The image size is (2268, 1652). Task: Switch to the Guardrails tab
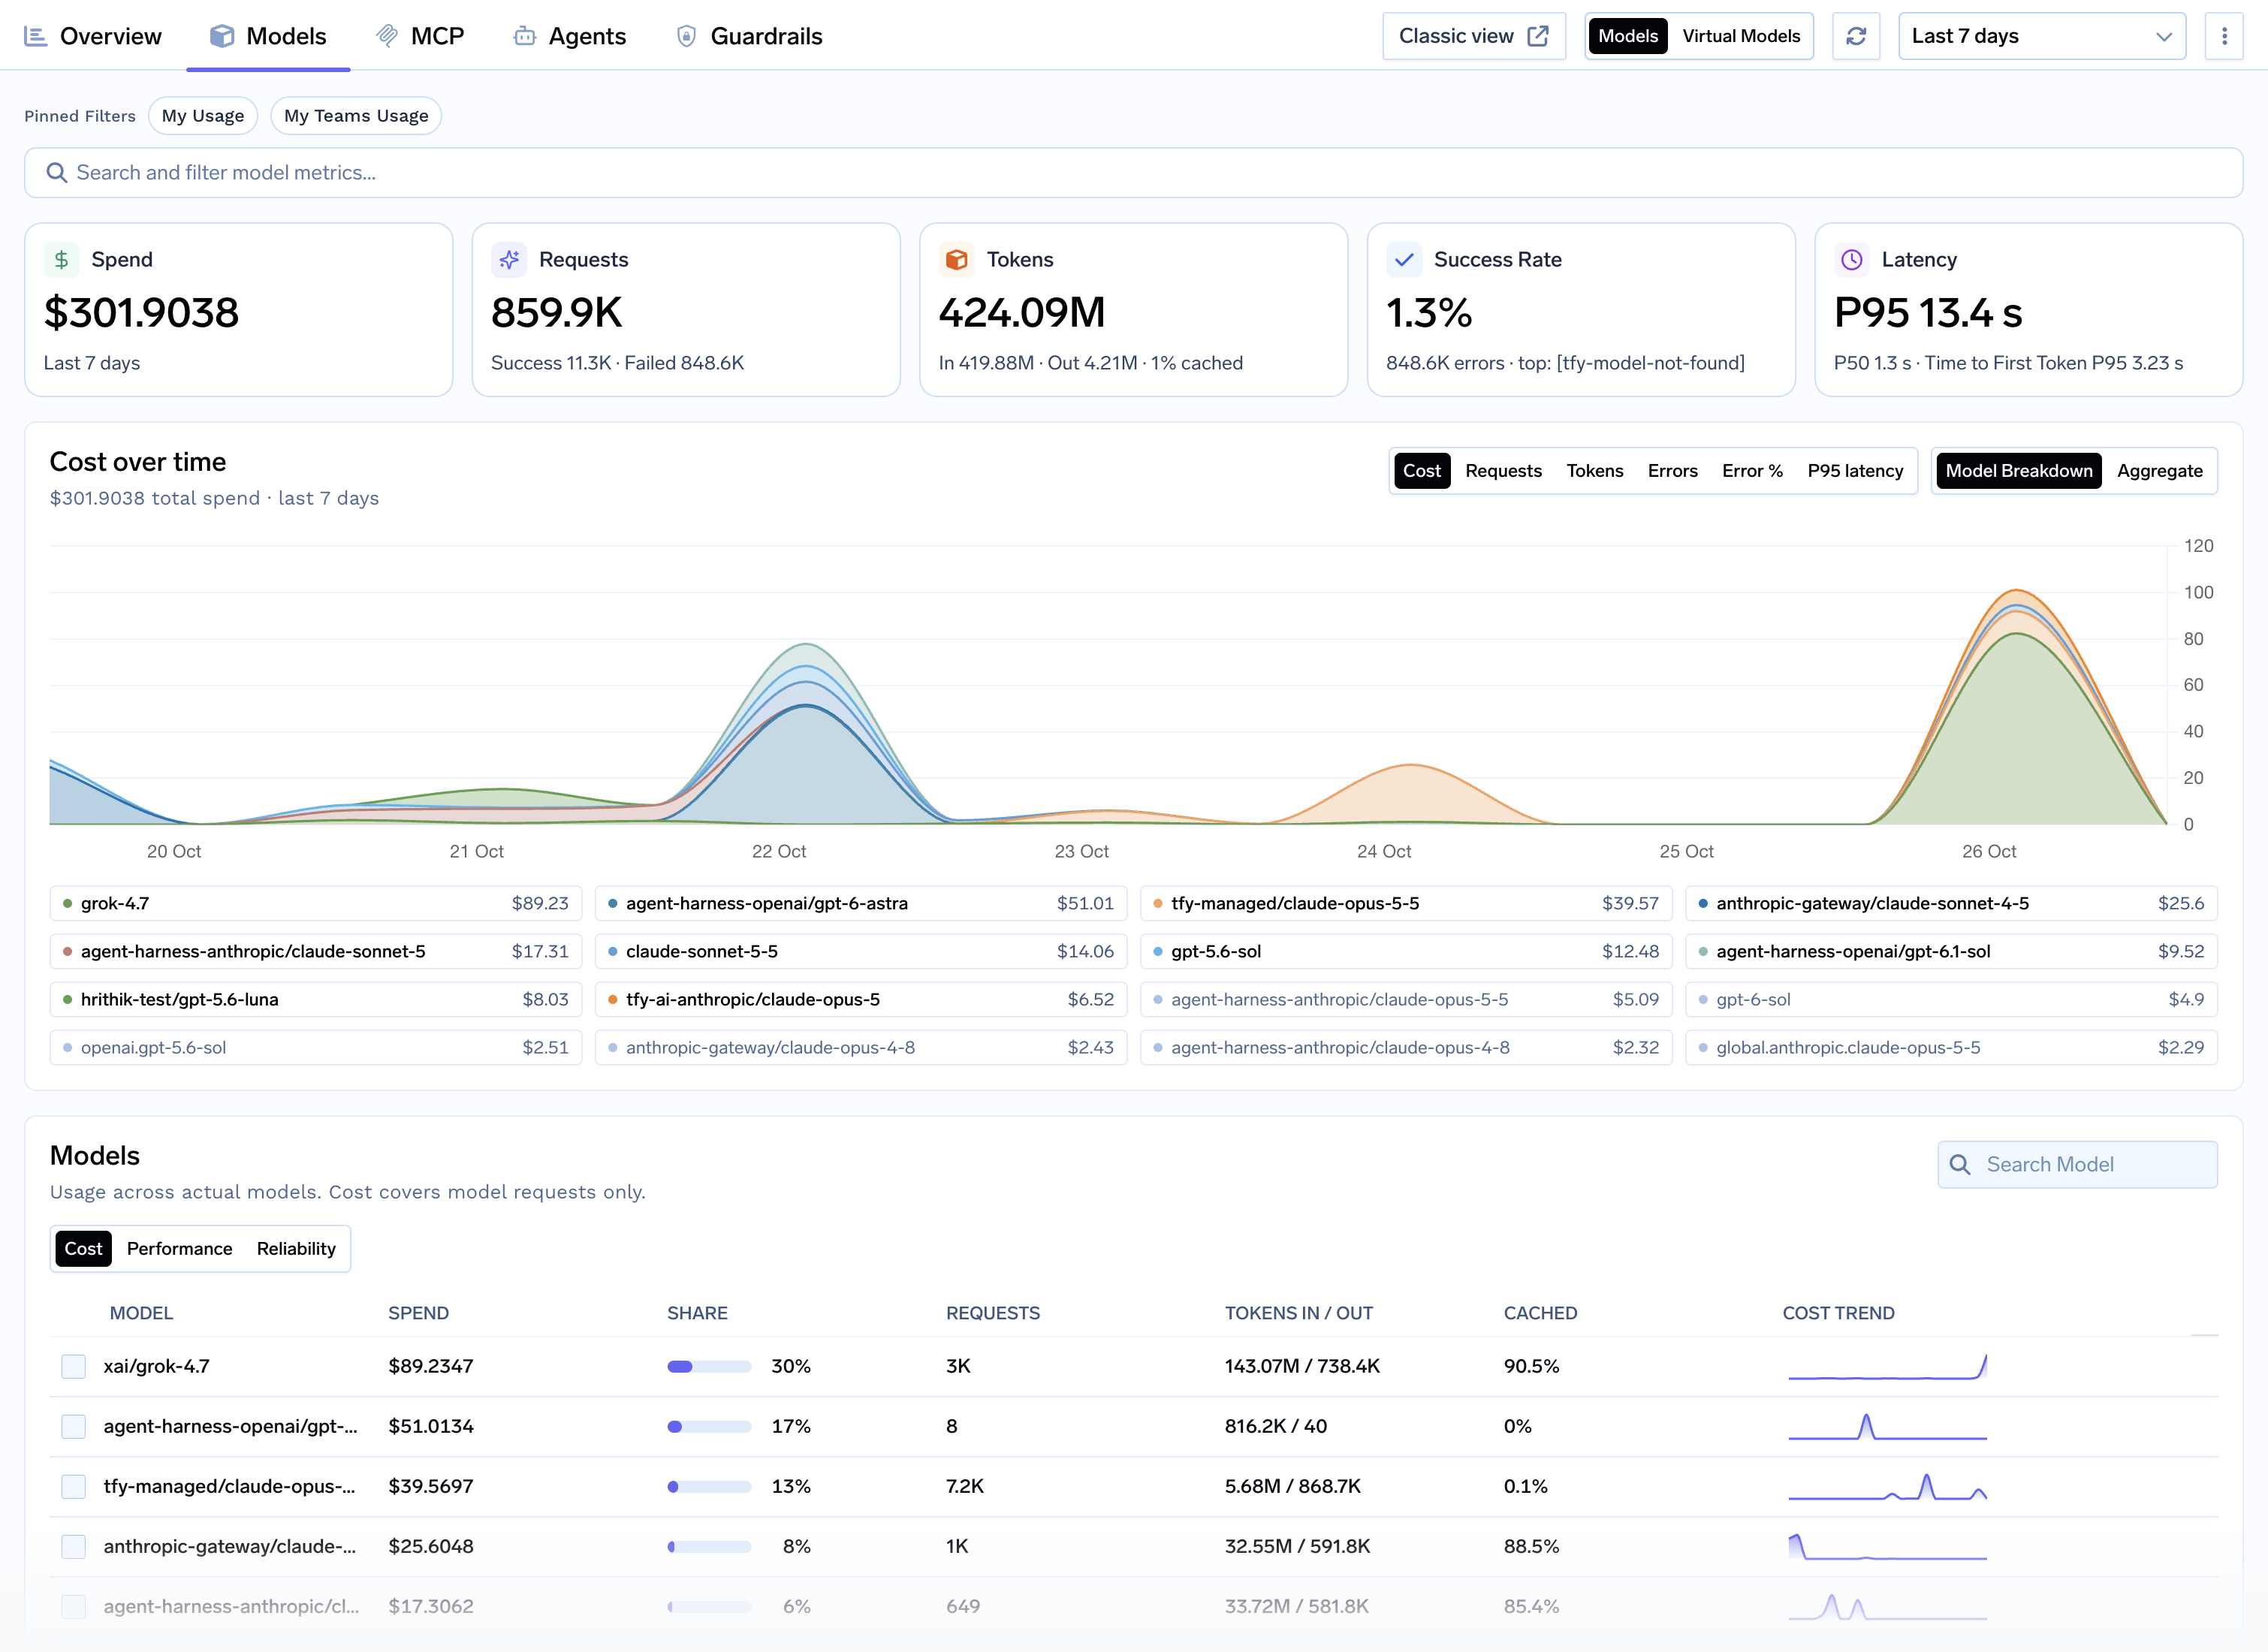point(750,36)
